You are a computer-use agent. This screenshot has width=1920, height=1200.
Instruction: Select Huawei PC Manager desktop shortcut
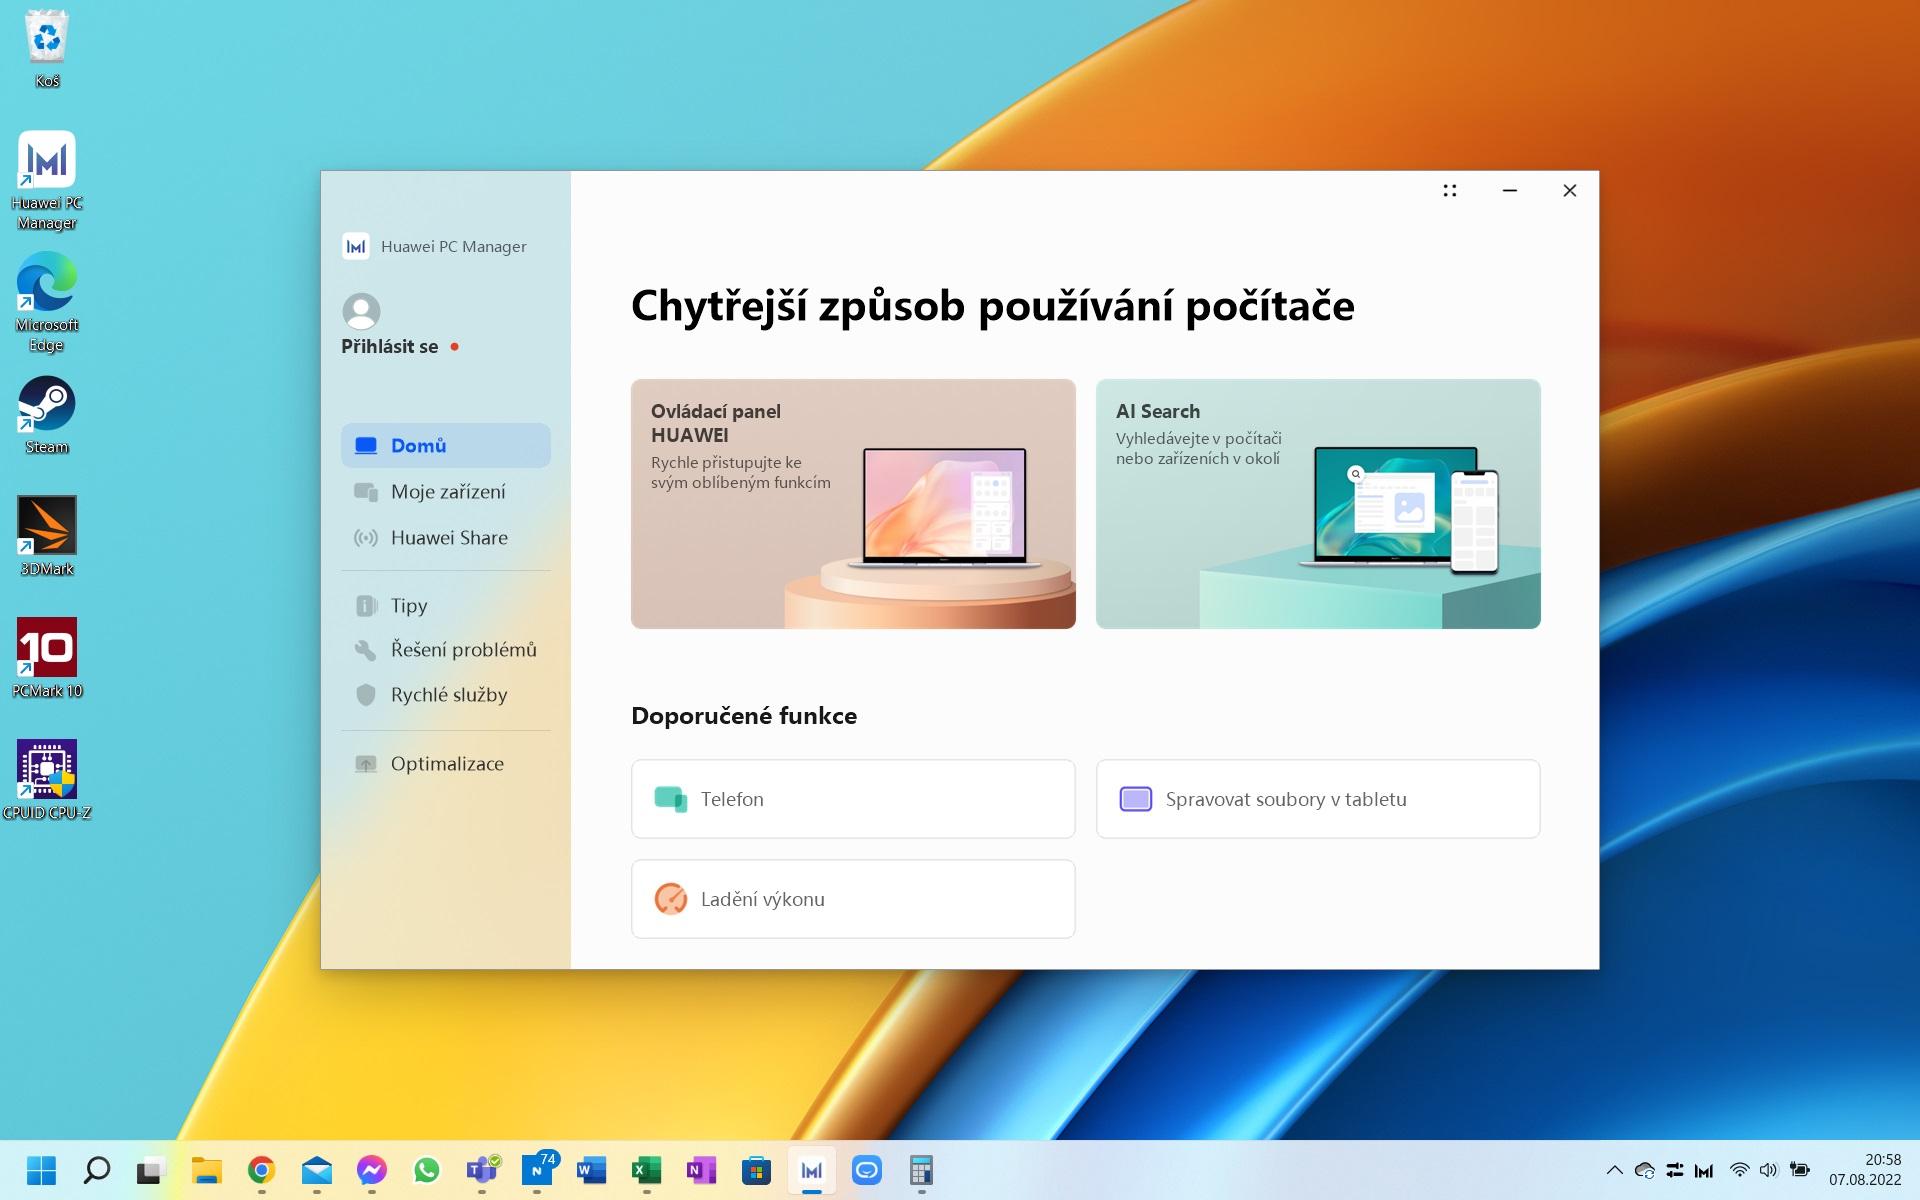47,180
